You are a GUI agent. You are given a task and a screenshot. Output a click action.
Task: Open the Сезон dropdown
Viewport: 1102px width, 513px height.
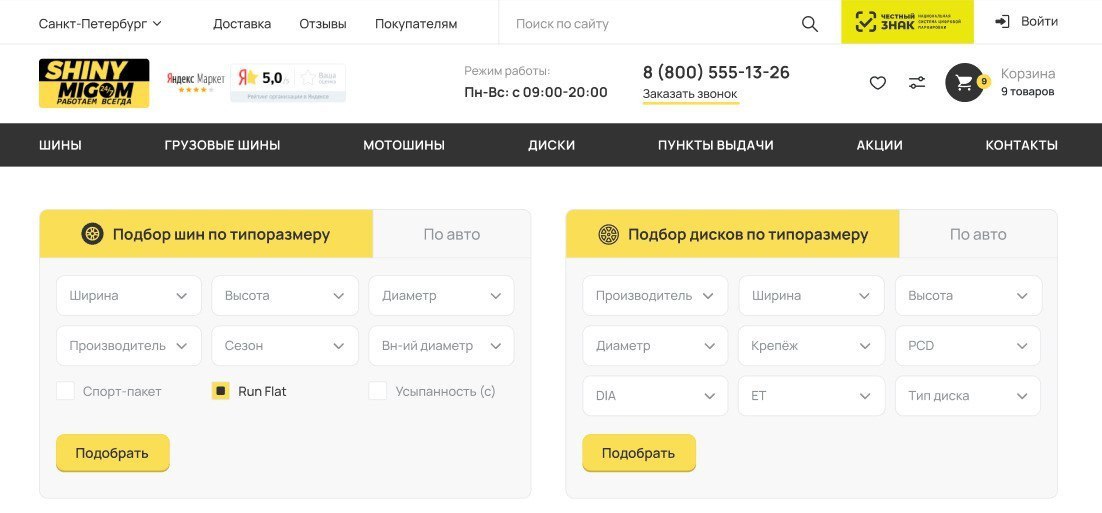285,346
